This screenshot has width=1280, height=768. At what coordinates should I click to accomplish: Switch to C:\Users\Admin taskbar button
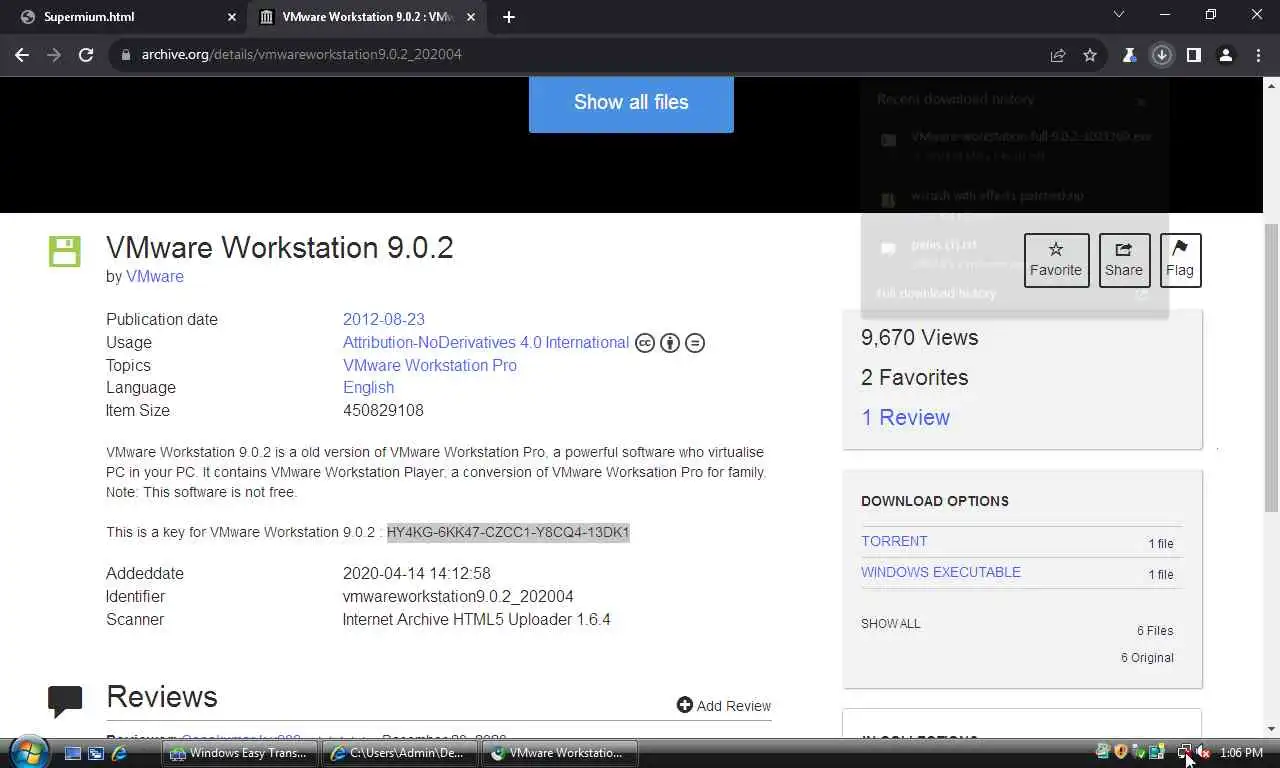399,753
